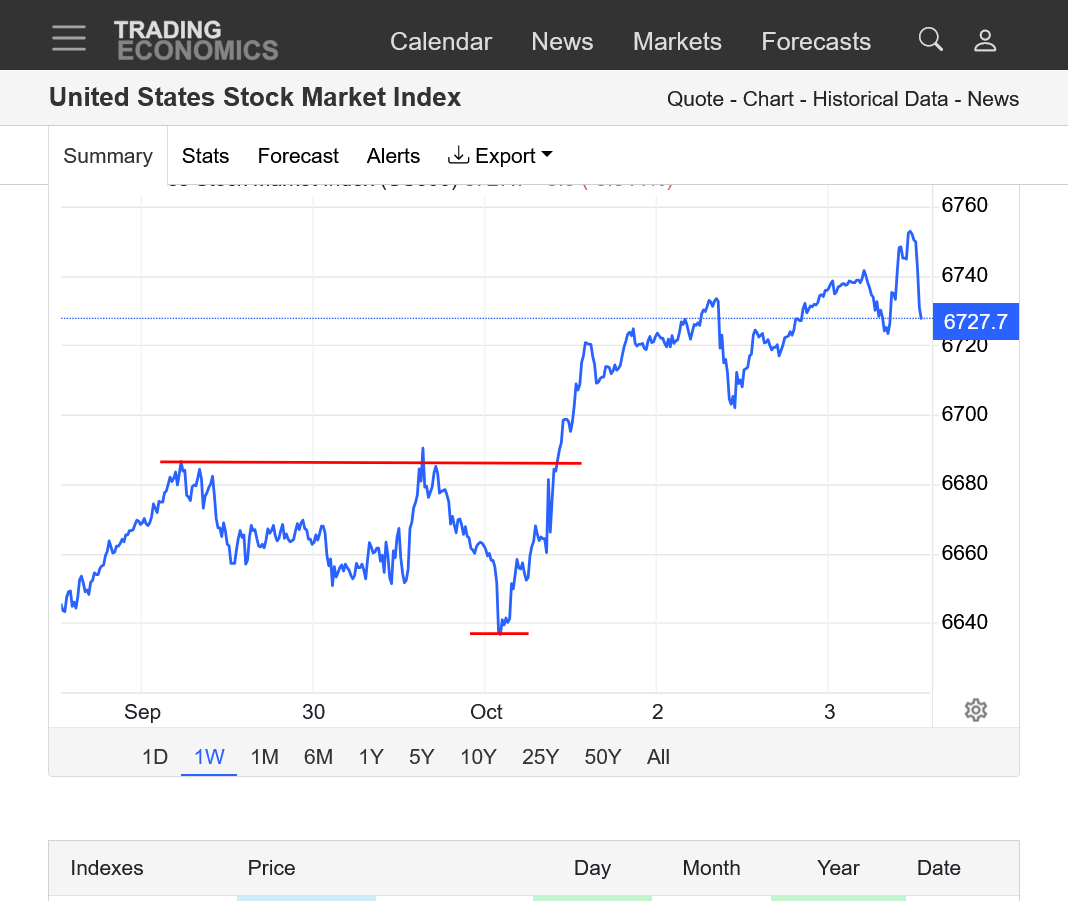The width and height of the screenshot is (1068, 901).
Task: Open chart settings gear icon
Action: pos(976,710)
